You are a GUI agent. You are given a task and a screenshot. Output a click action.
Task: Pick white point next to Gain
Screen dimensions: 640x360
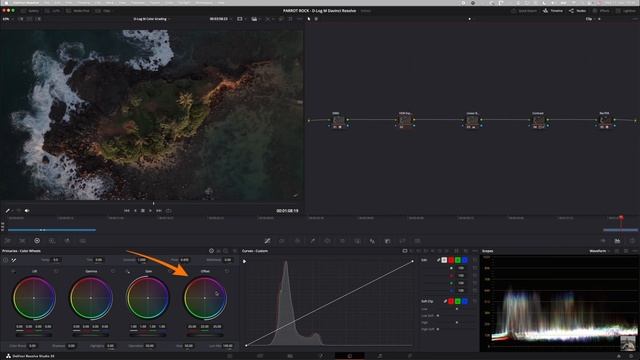[x=127, y=271]
